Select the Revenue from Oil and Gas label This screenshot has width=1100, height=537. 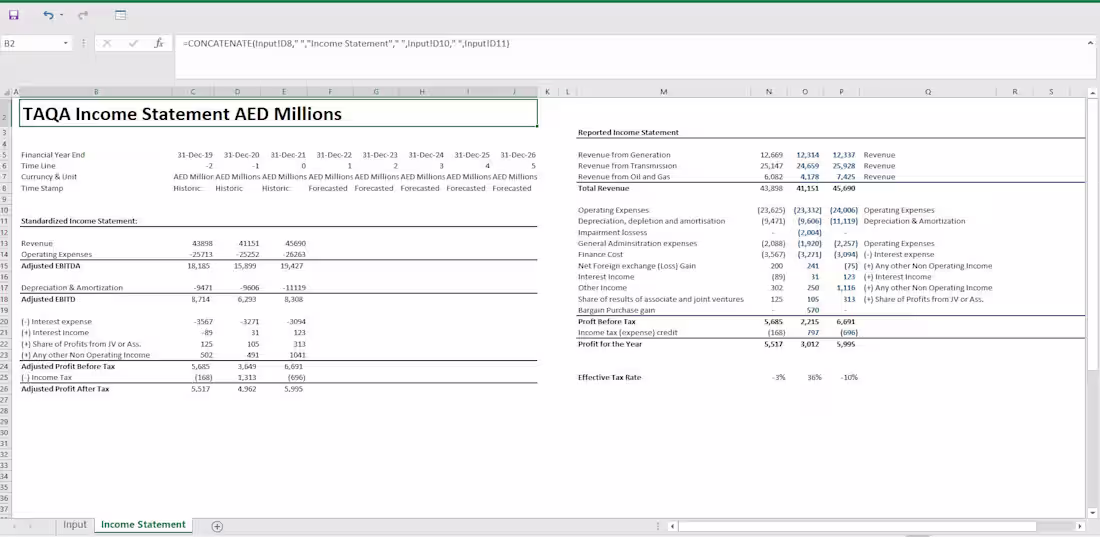pyautogui.click(x=623, y=178)
